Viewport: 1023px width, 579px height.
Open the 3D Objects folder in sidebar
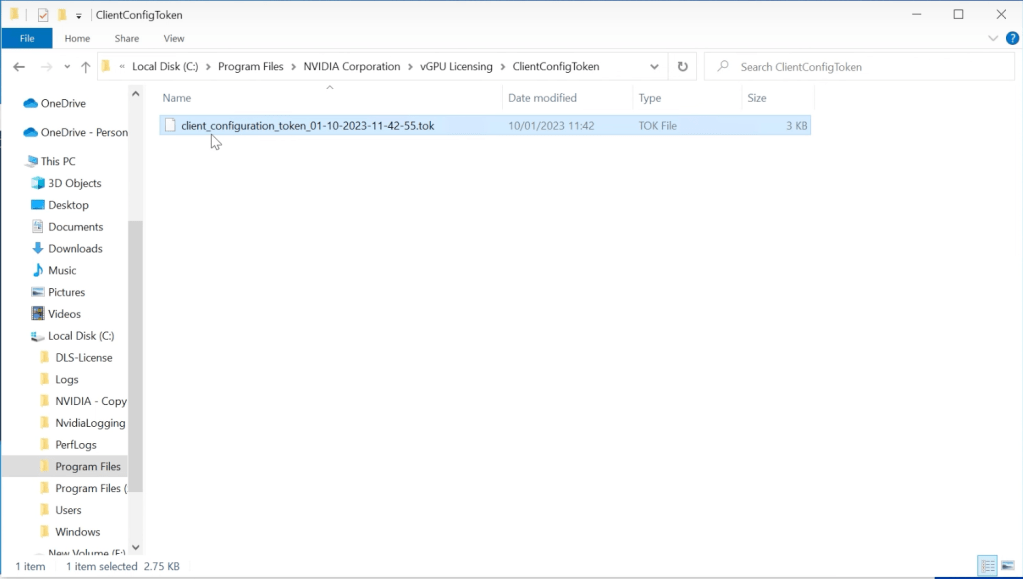click(74, 183)
